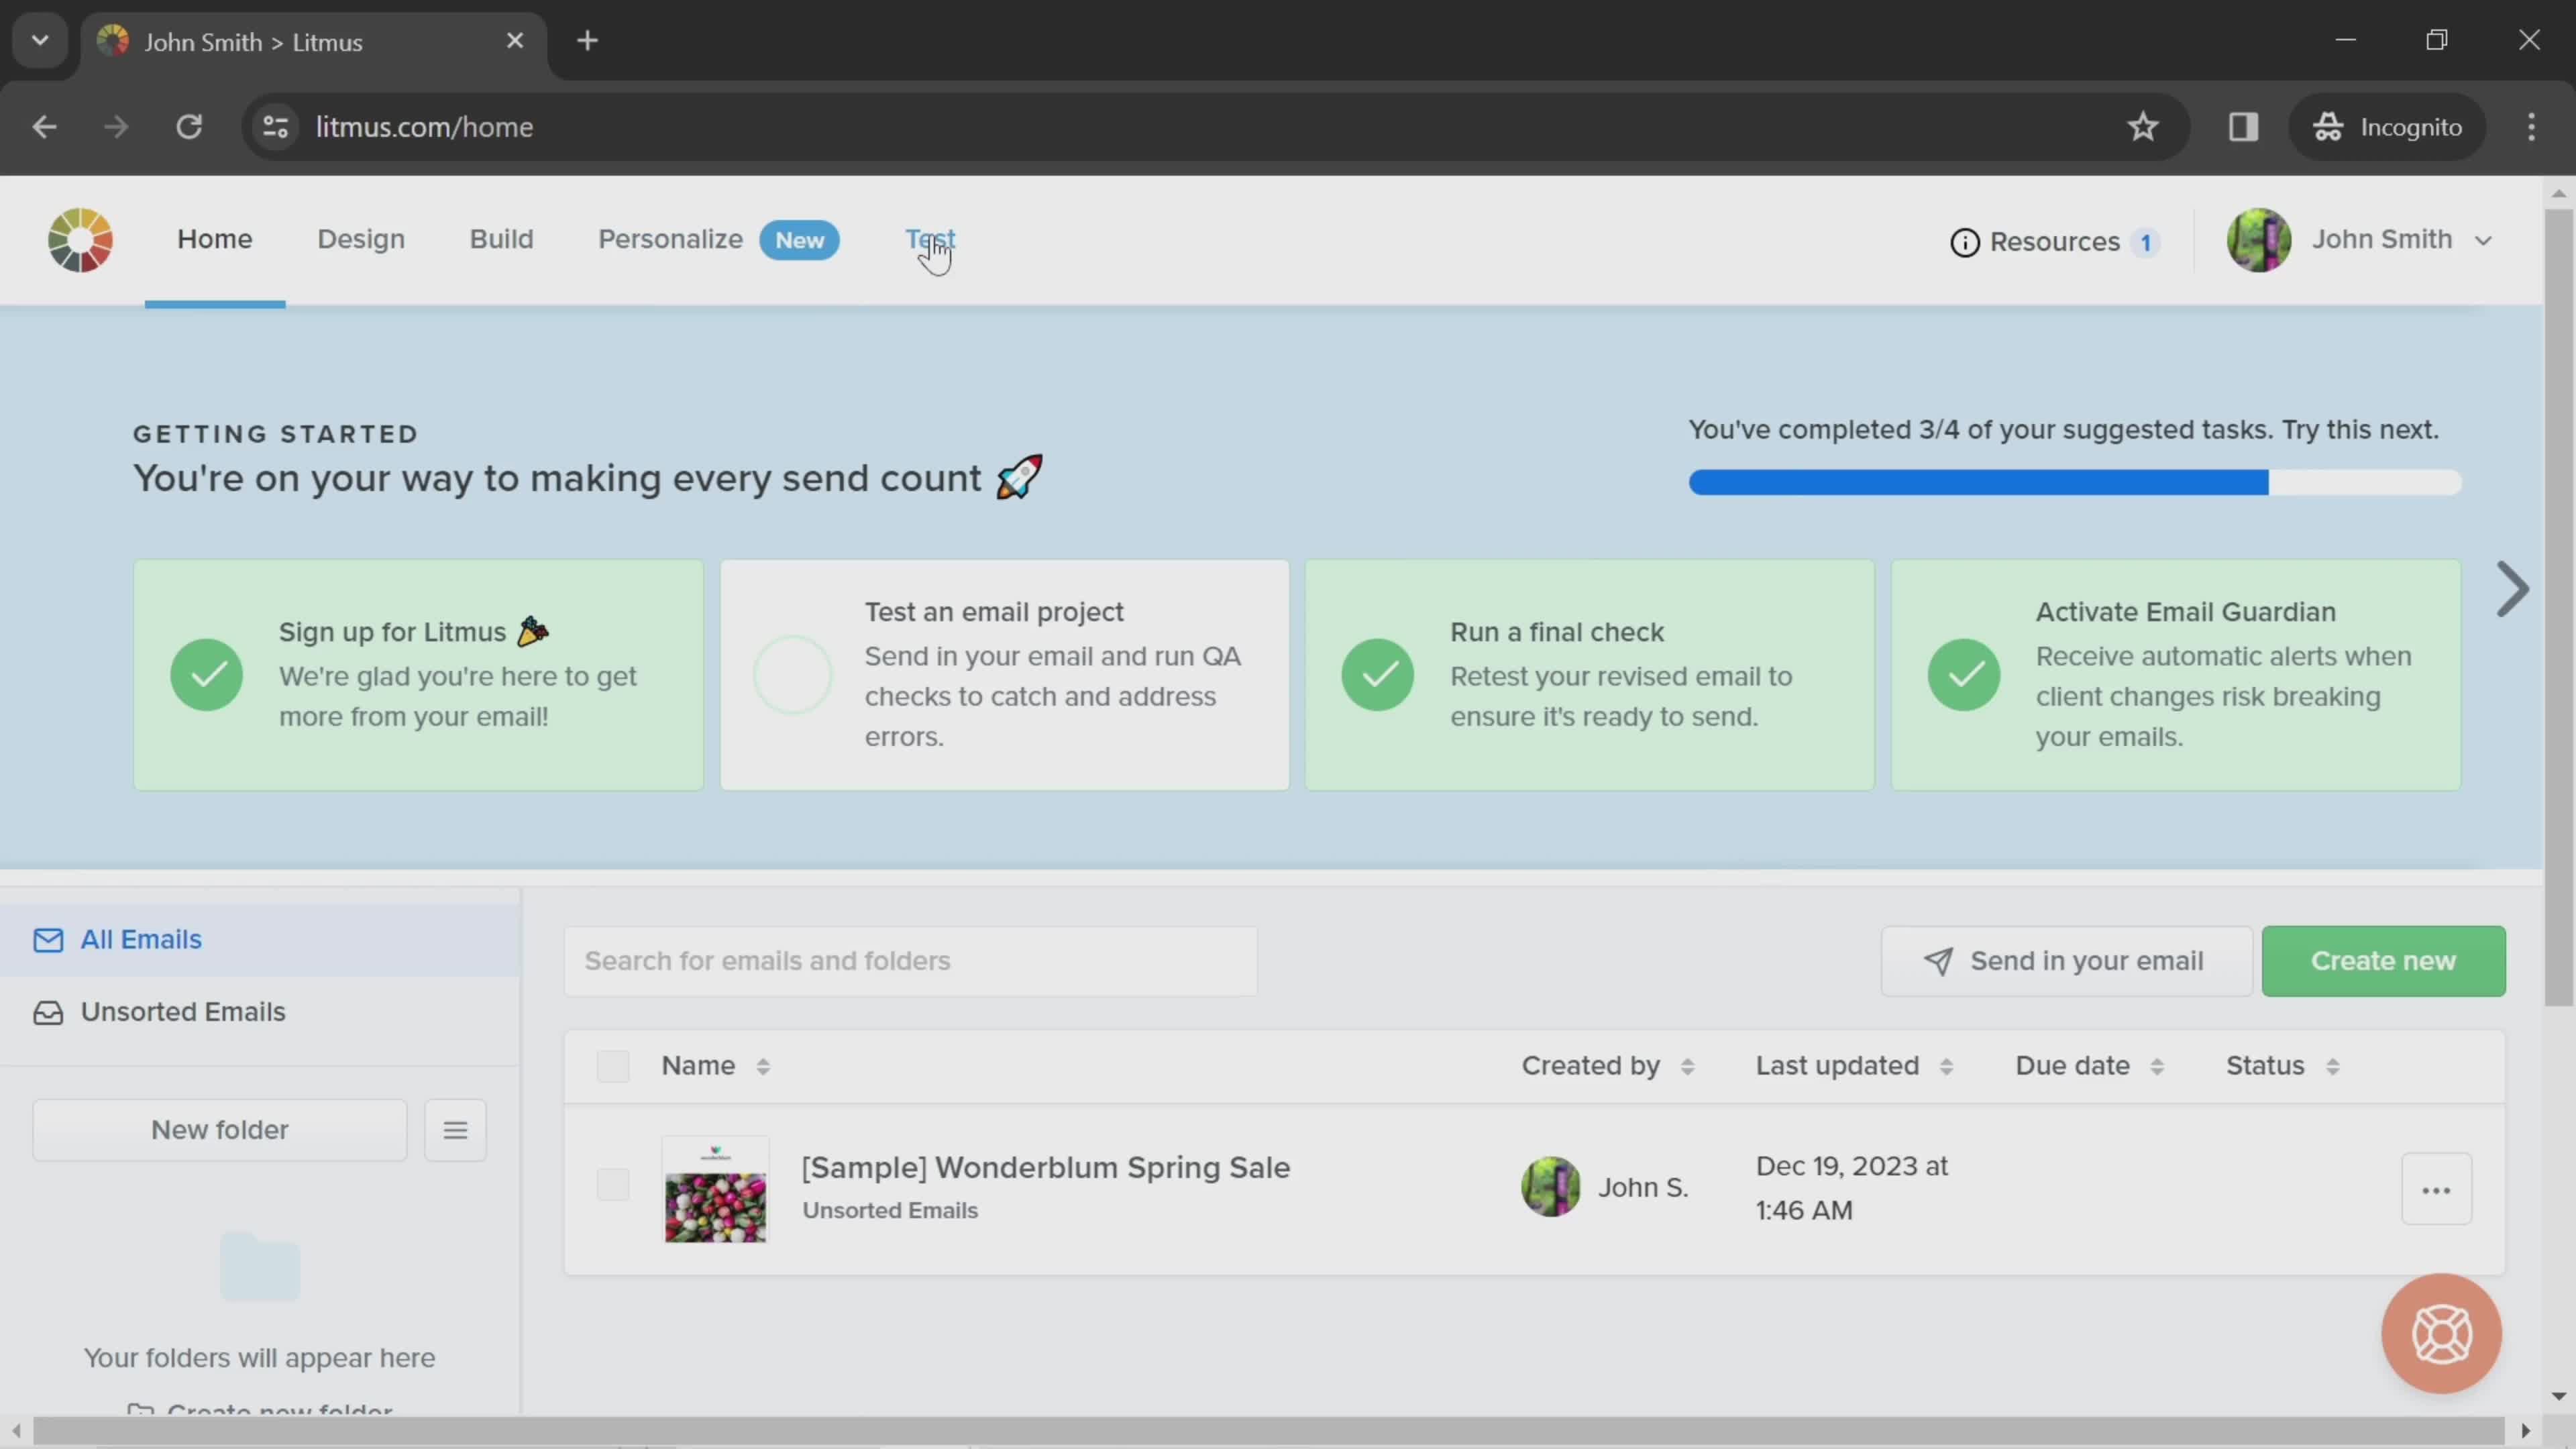
Task: Click the Unsorted Emails folder icon
Action: coord(48,1010)
